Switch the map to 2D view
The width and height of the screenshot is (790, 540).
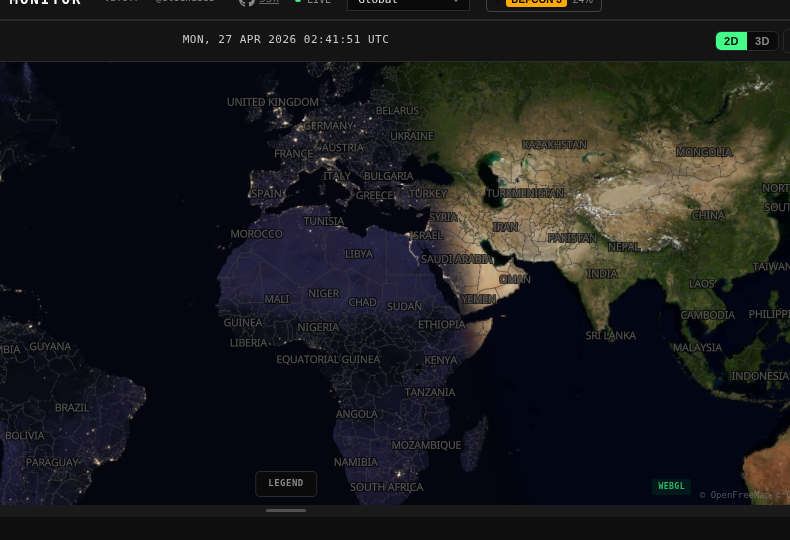coord(731,41)
